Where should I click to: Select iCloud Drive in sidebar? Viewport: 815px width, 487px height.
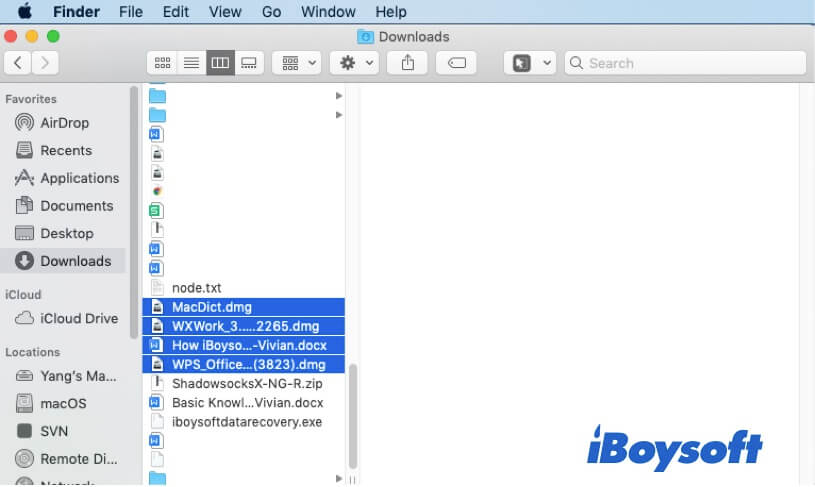(x=78, y=318)
